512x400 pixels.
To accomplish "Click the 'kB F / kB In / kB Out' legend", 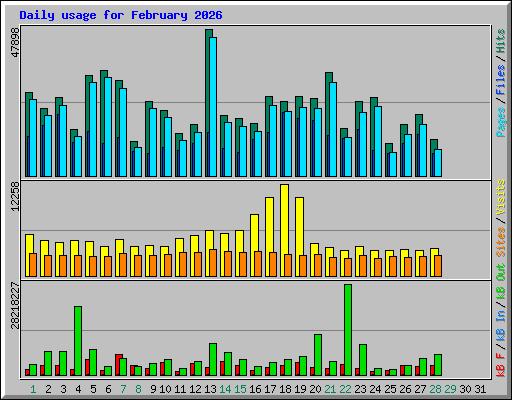I will [501, 320].
